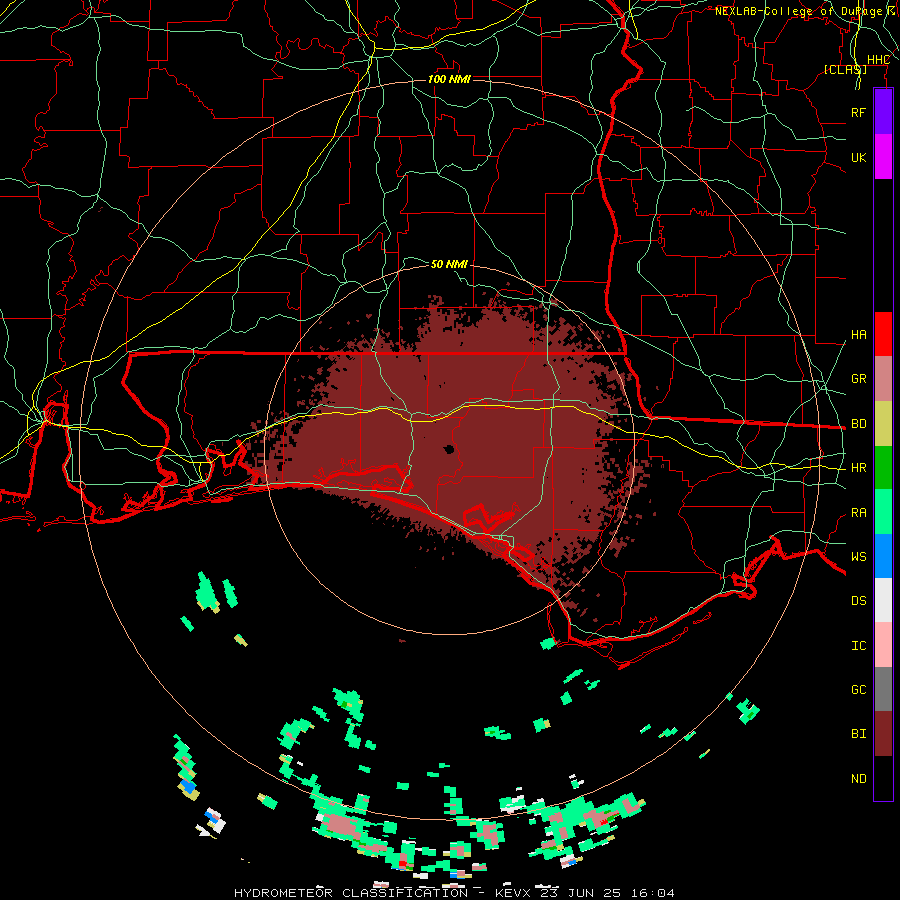Click the [CLAS] units label

click(845, 69)
